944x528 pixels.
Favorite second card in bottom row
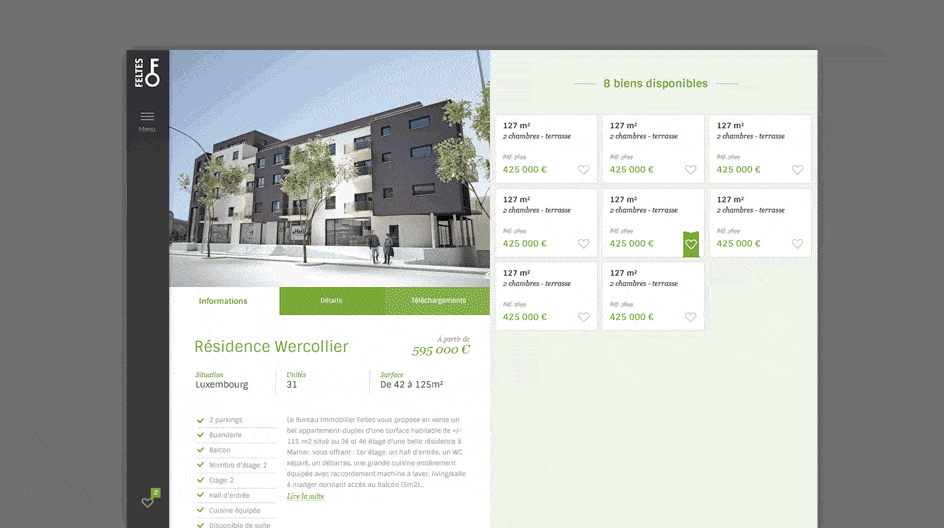(x=691, y=317)
